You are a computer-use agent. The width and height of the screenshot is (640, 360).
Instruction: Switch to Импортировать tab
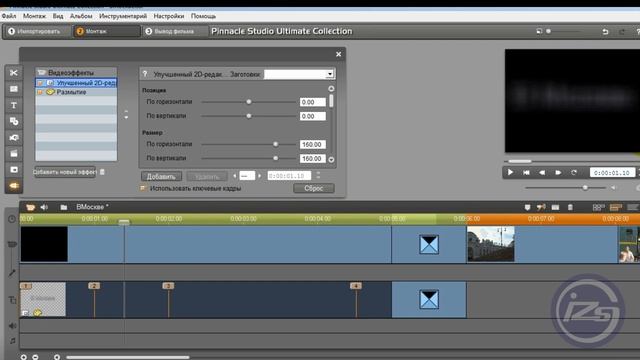(37, 31)
